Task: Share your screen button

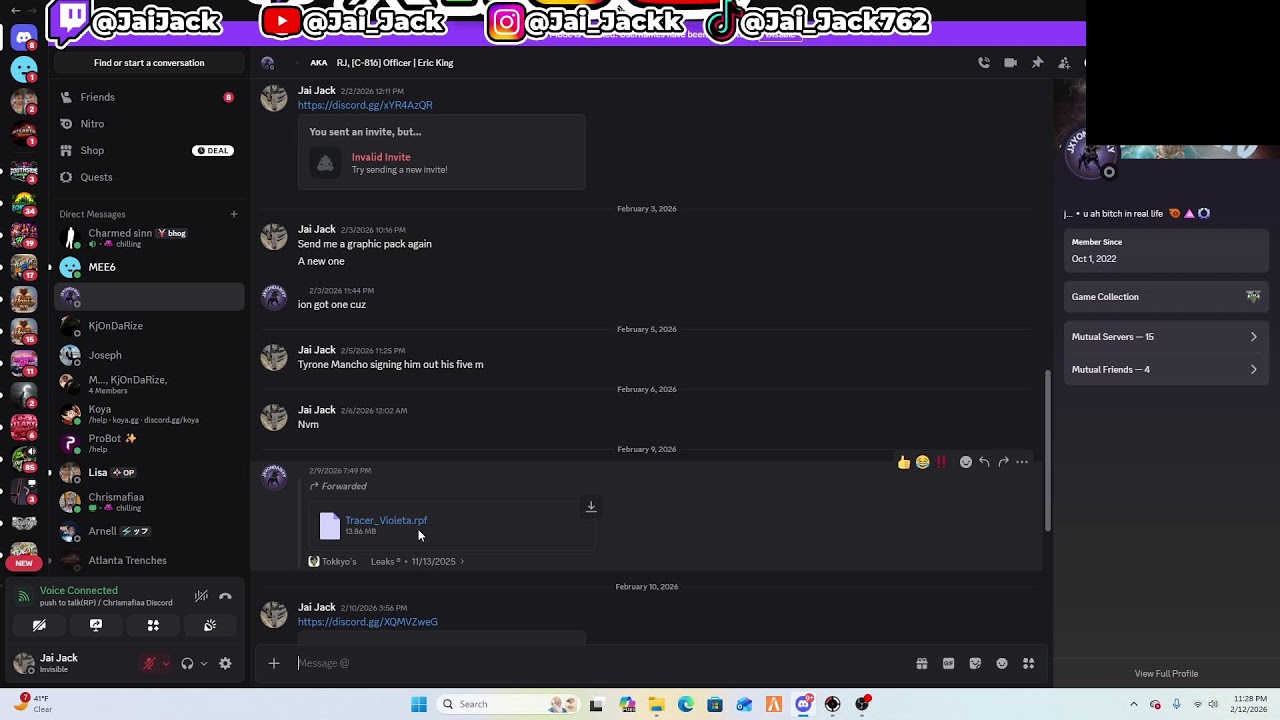Action: (x=96, y=625)
